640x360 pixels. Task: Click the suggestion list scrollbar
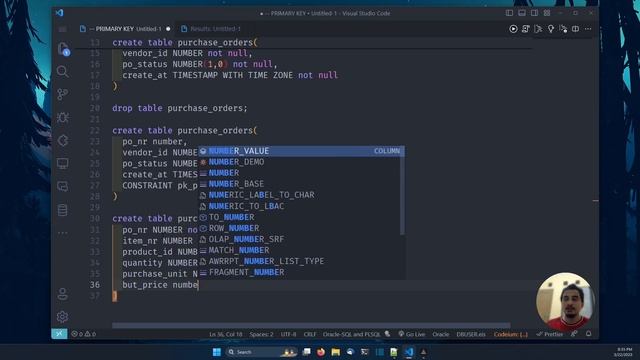point(402,190)
